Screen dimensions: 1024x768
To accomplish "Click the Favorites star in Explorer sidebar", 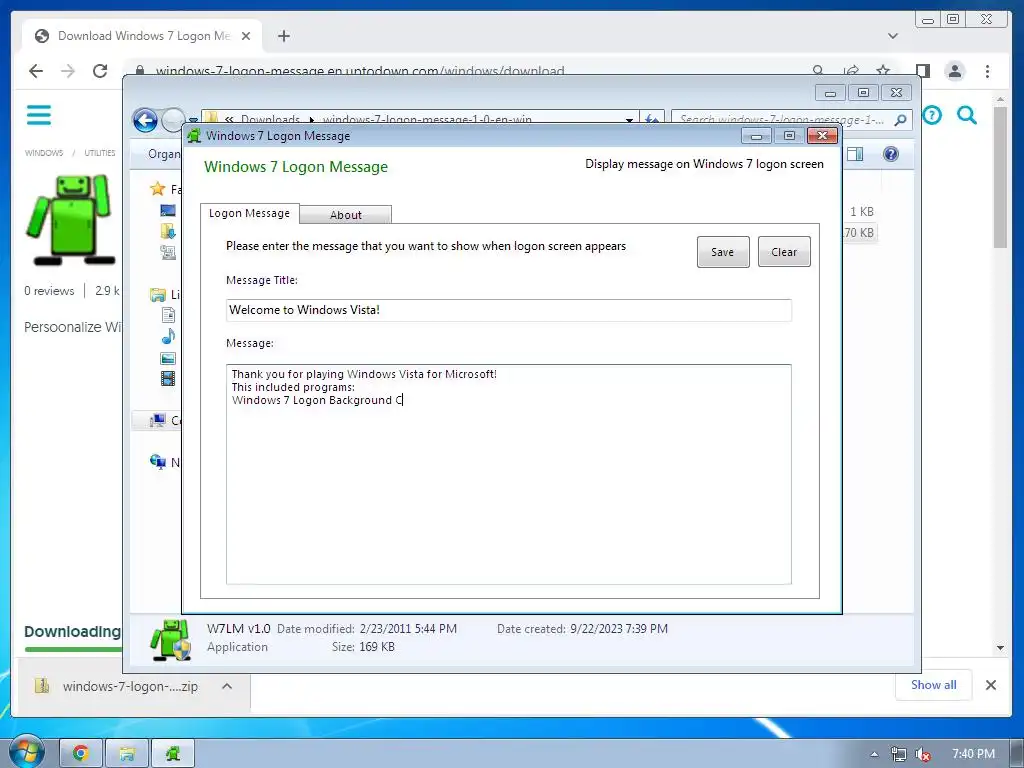I will [157, 189].
